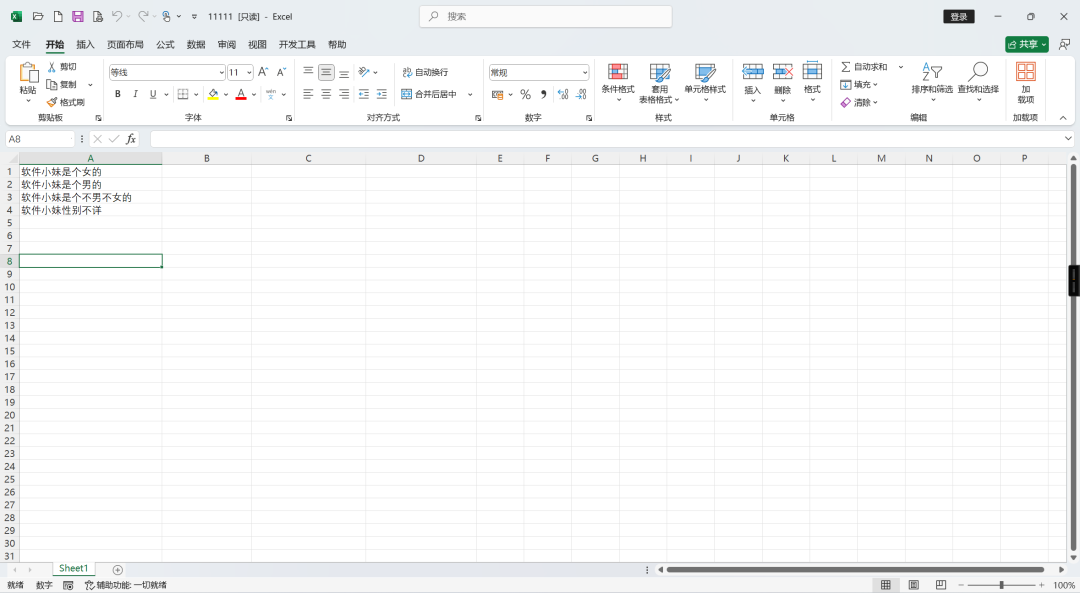
Task: Click the increase font size icon
Action: [263, 72]
